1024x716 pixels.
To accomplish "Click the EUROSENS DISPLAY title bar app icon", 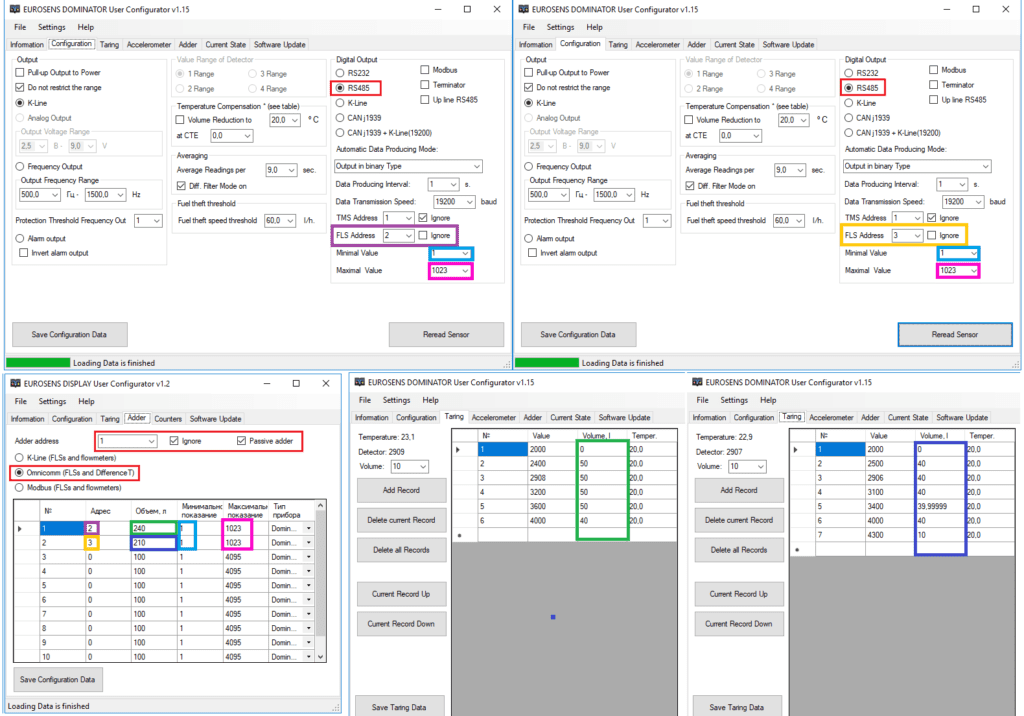I will (x=14, y=383).
